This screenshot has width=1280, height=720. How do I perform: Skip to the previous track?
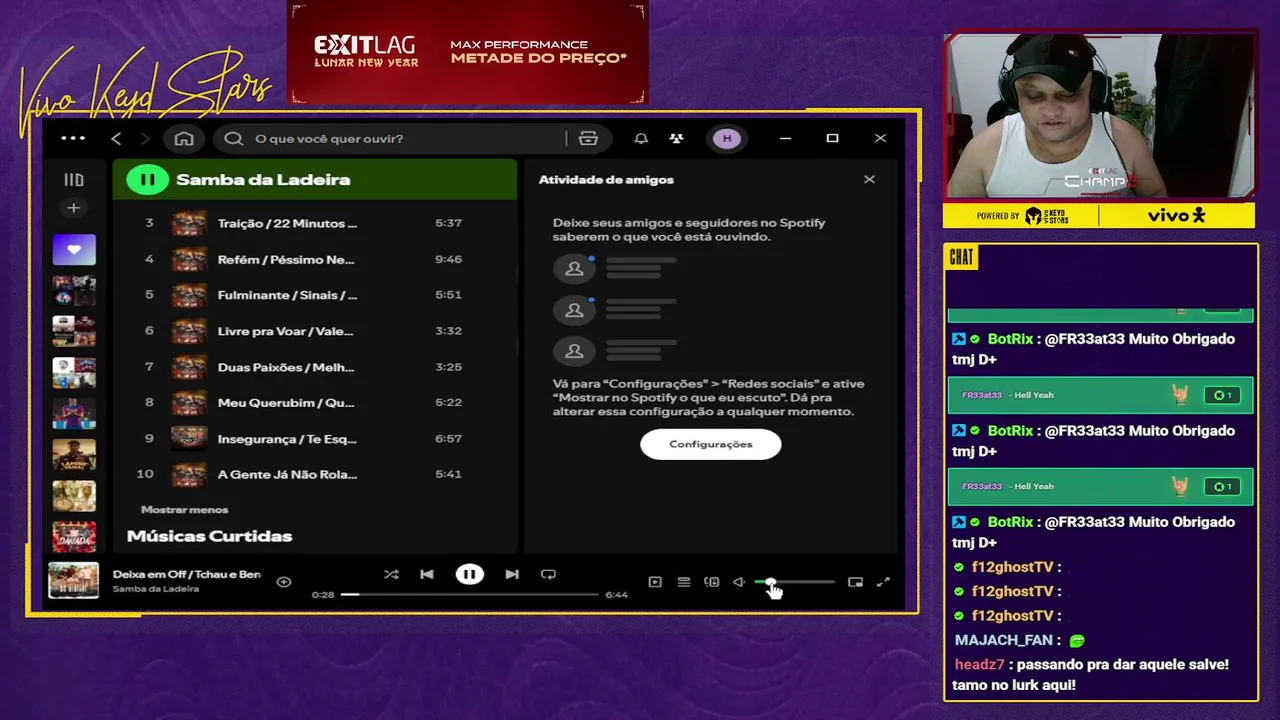point(427,574)
